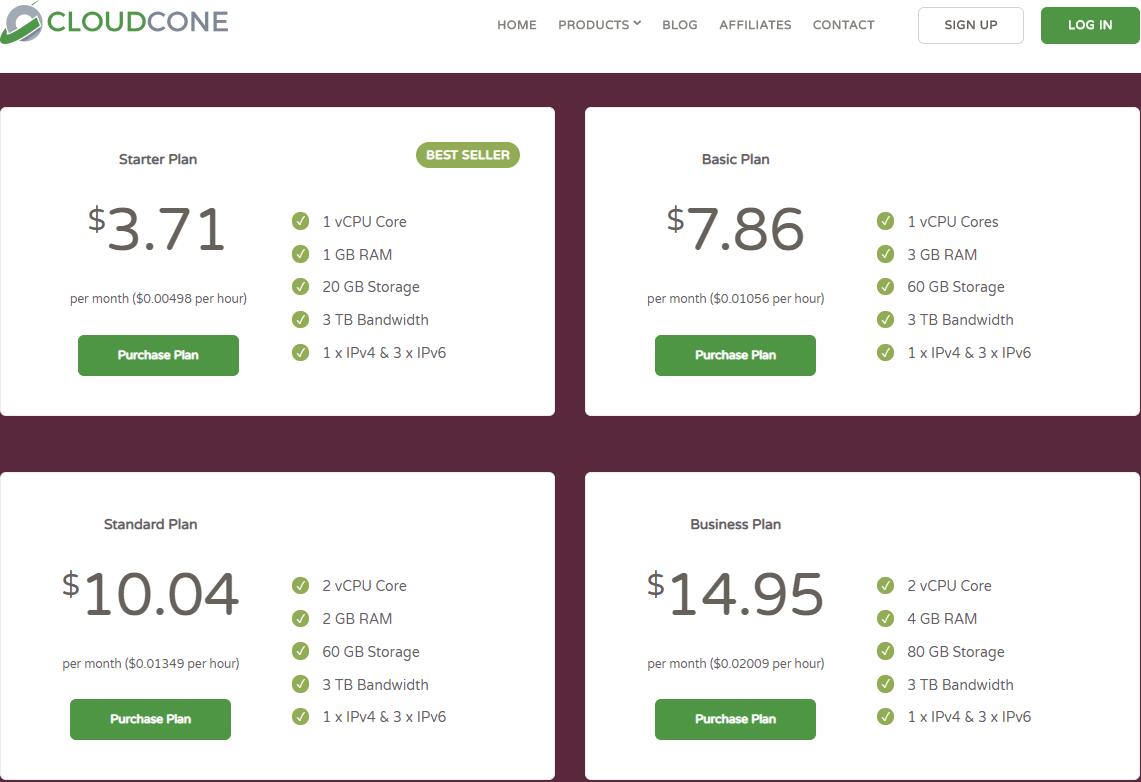Click the CloudCone logo icon
Screen dimensions: 1141x782
21,21
